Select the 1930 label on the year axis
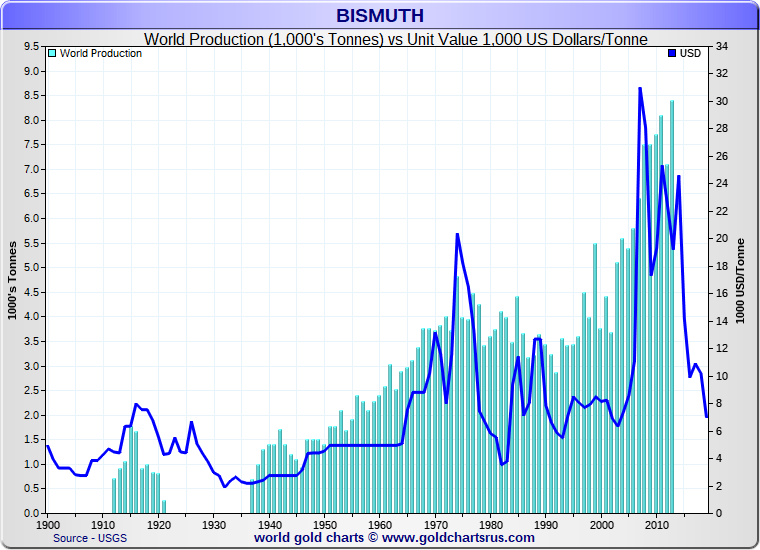The height and width of the screenshot is (550, 760). [213, 524]
